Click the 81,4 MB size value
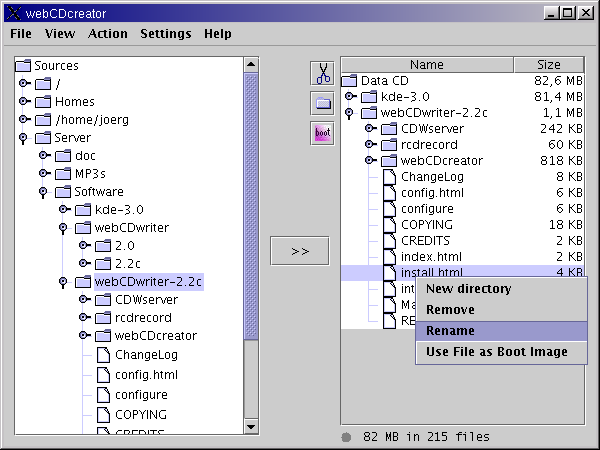 [558, 97]
